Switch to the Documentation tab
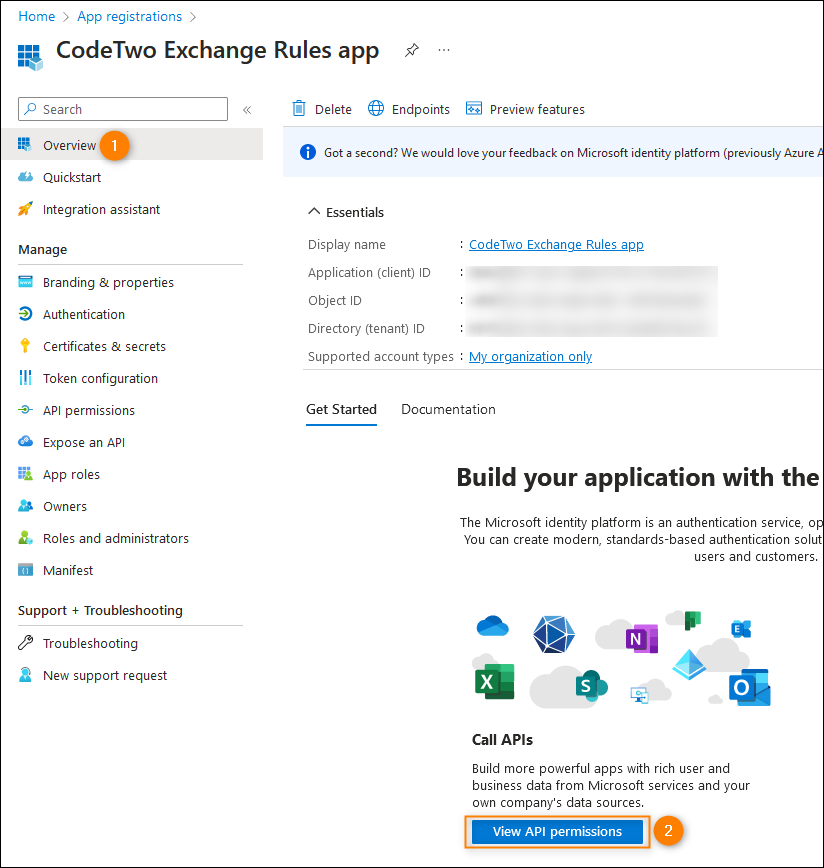 [448, 410]
